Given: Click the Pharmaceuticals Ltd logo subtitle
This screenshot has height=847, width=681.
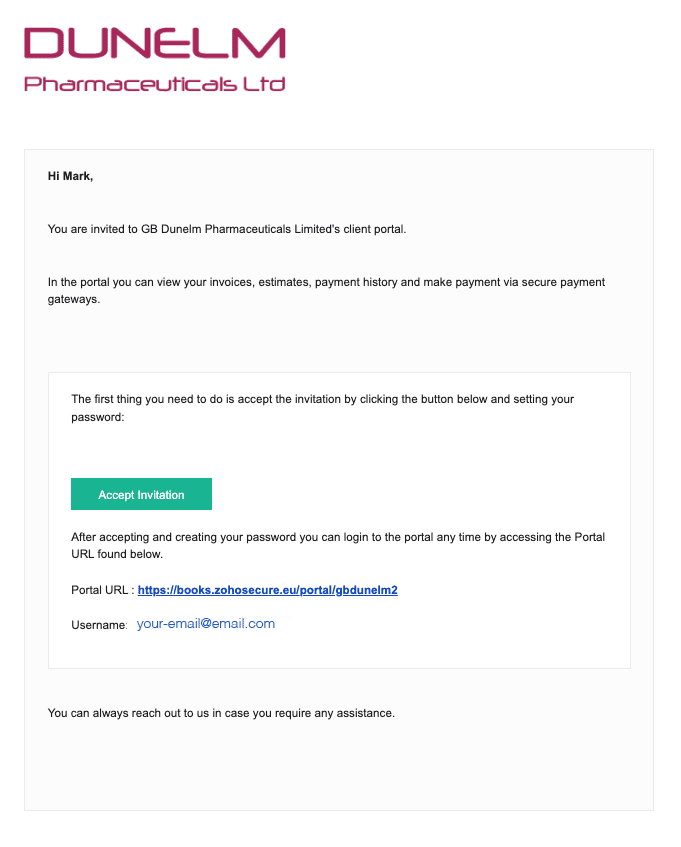Looking at the screenshot, I should coord(155,84).
